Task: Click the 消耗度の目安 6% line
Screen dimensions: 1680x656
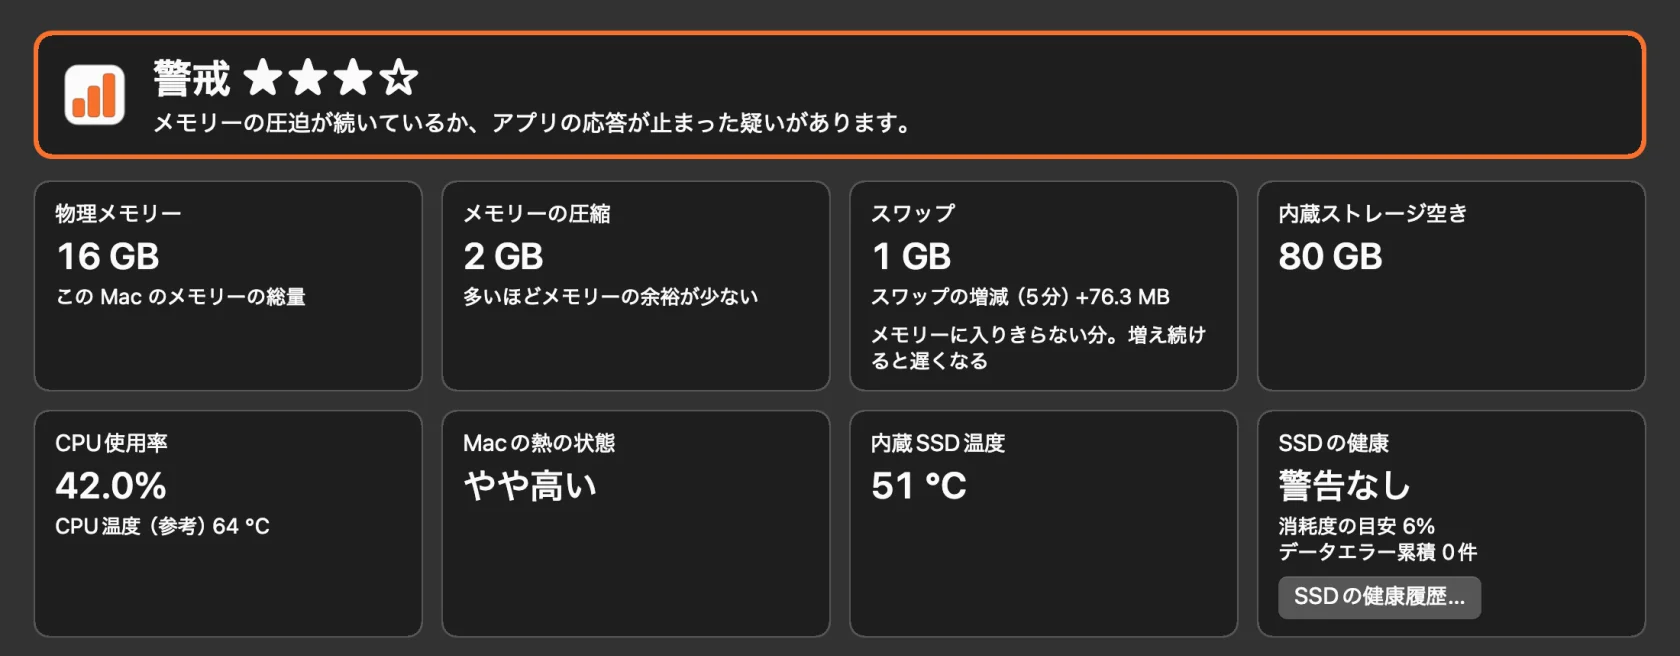Action: 1356,526
